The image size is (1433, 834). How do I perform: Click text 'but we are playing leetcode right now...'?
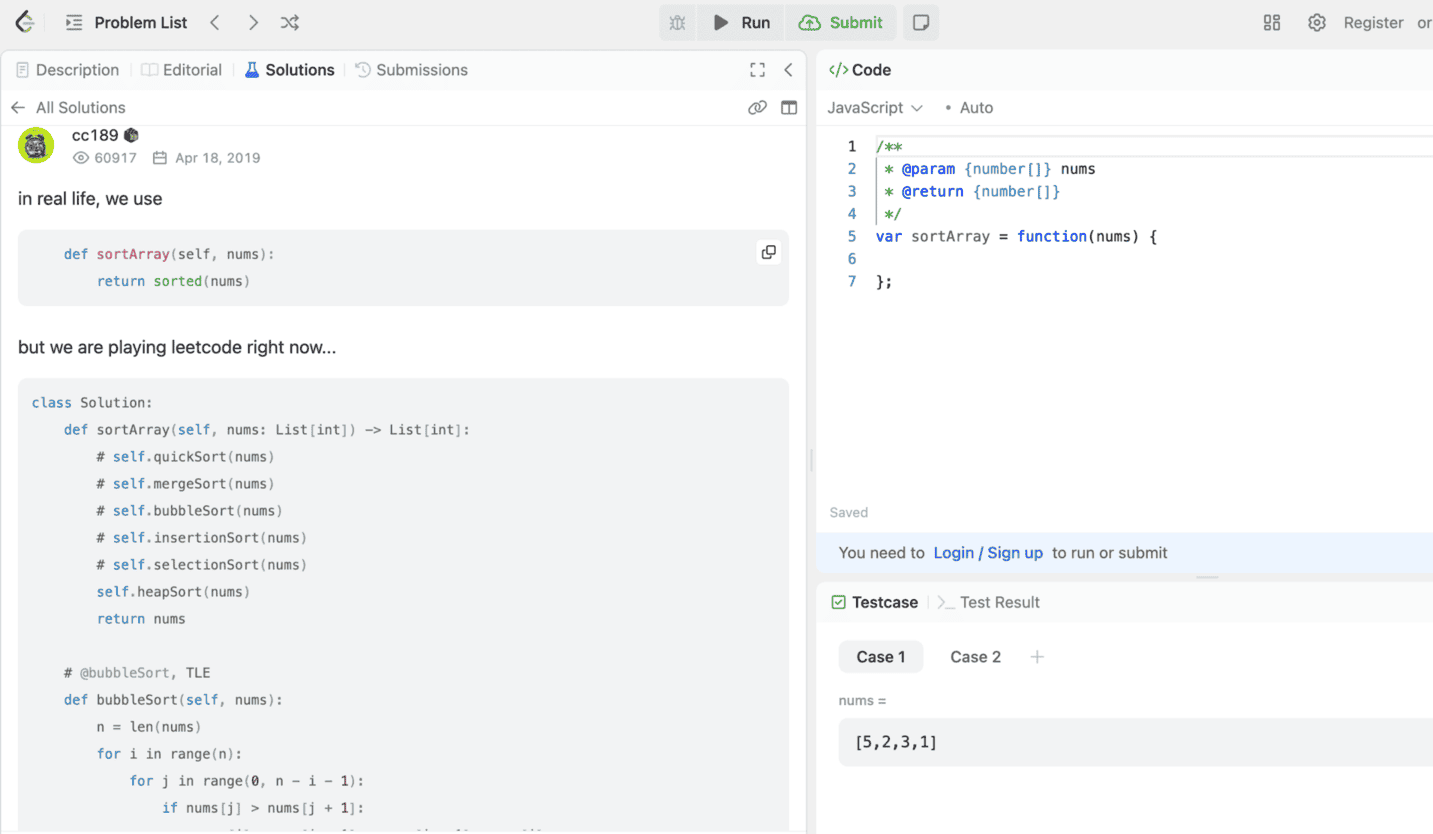tap(177, 348)
